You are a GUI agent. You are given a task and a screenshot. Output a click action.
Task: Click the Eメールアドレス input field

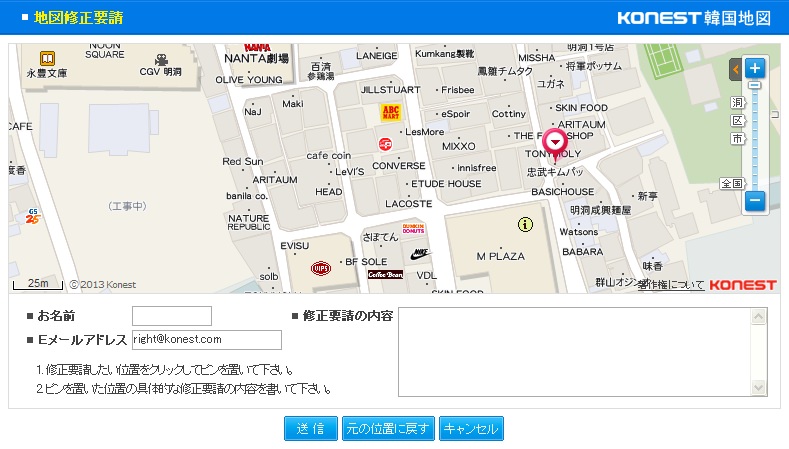pos(207,340)
